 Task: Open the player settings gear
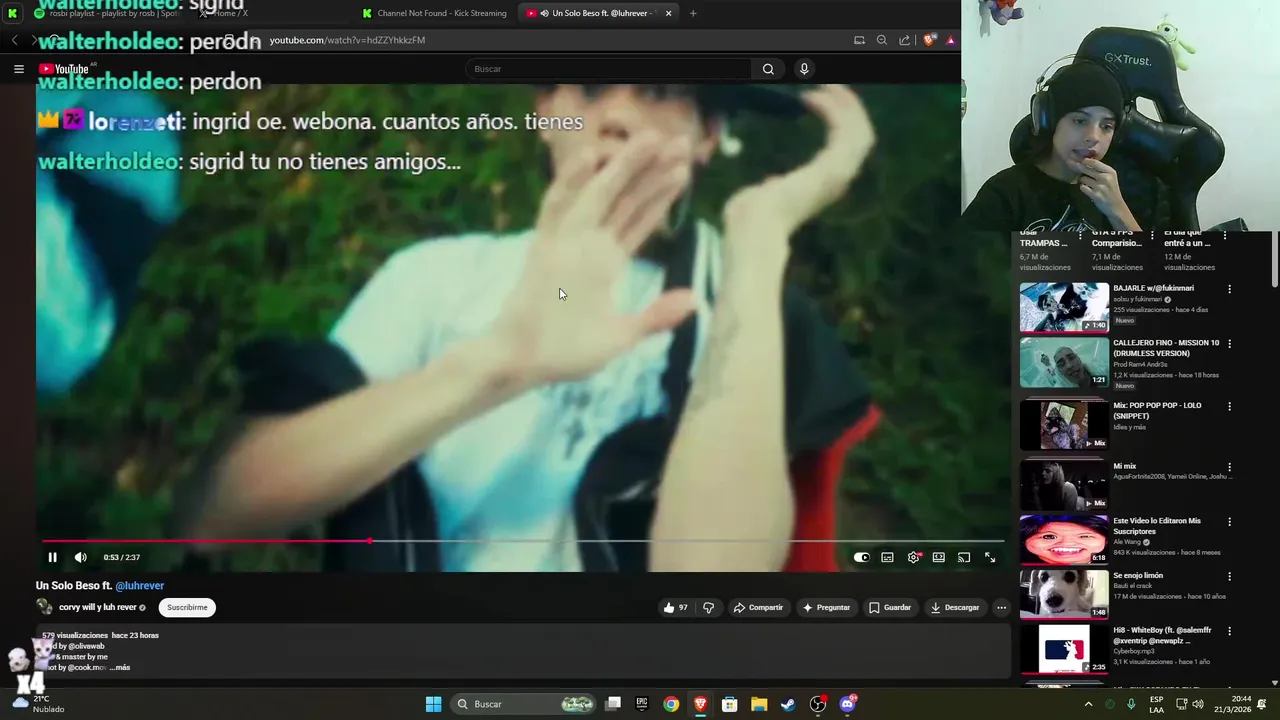click(913, 557)
